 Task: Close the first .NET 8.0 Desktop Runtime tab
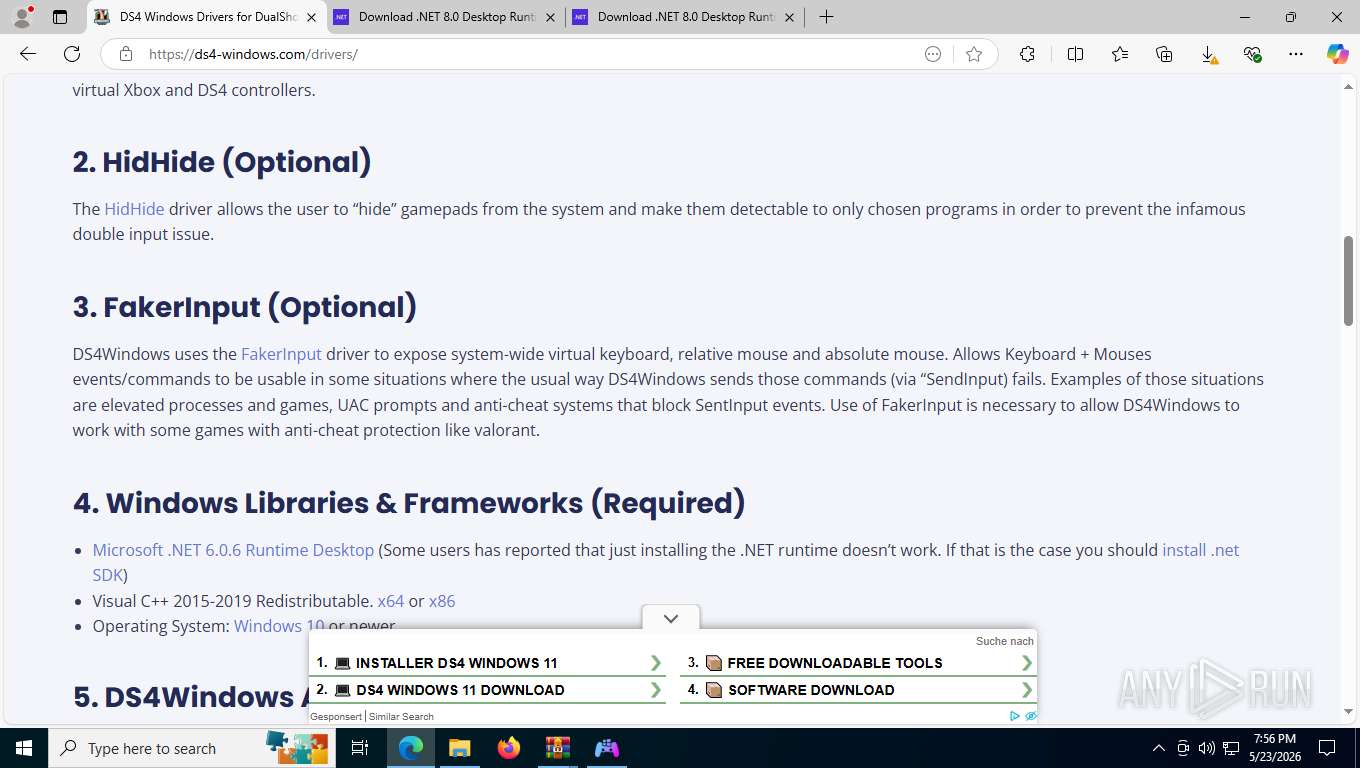click(550, 17)
